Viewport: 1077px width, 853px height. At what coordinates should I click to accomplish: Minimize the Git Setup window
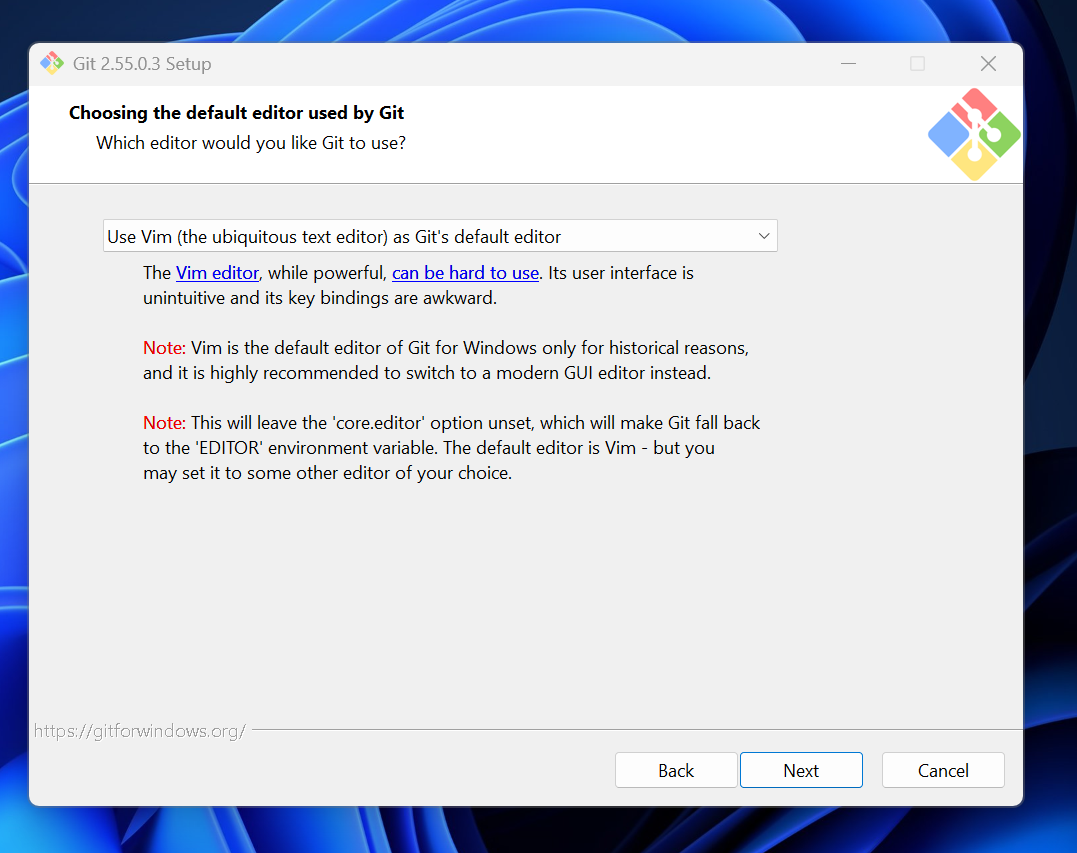(848, 64)
